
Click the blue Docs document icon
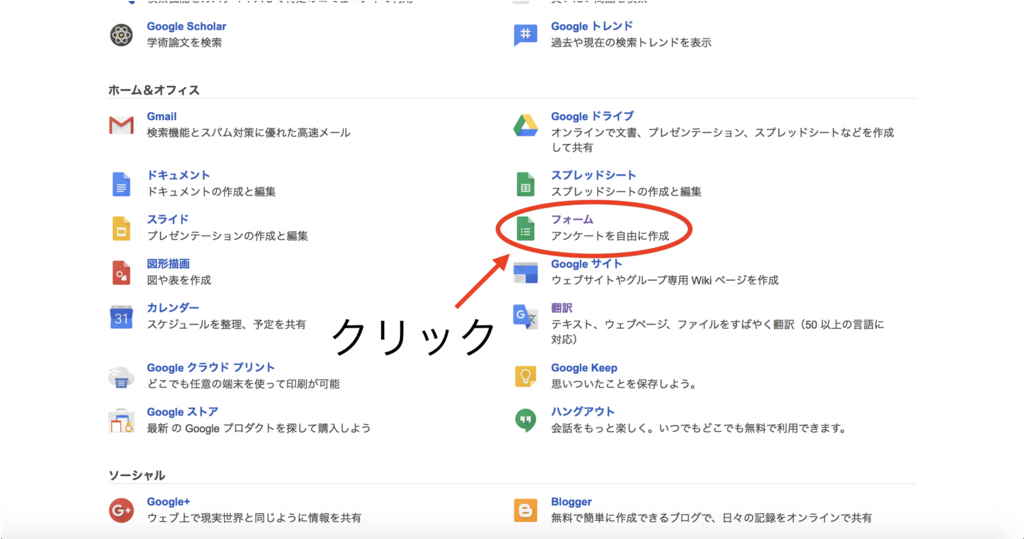click(121, 184)
